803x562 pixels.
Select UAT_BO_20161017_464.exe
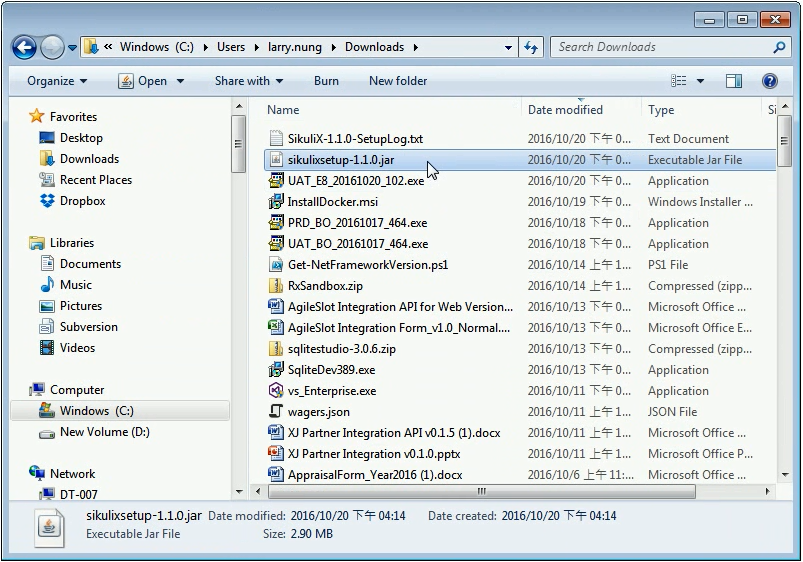(x=357, y=244)
